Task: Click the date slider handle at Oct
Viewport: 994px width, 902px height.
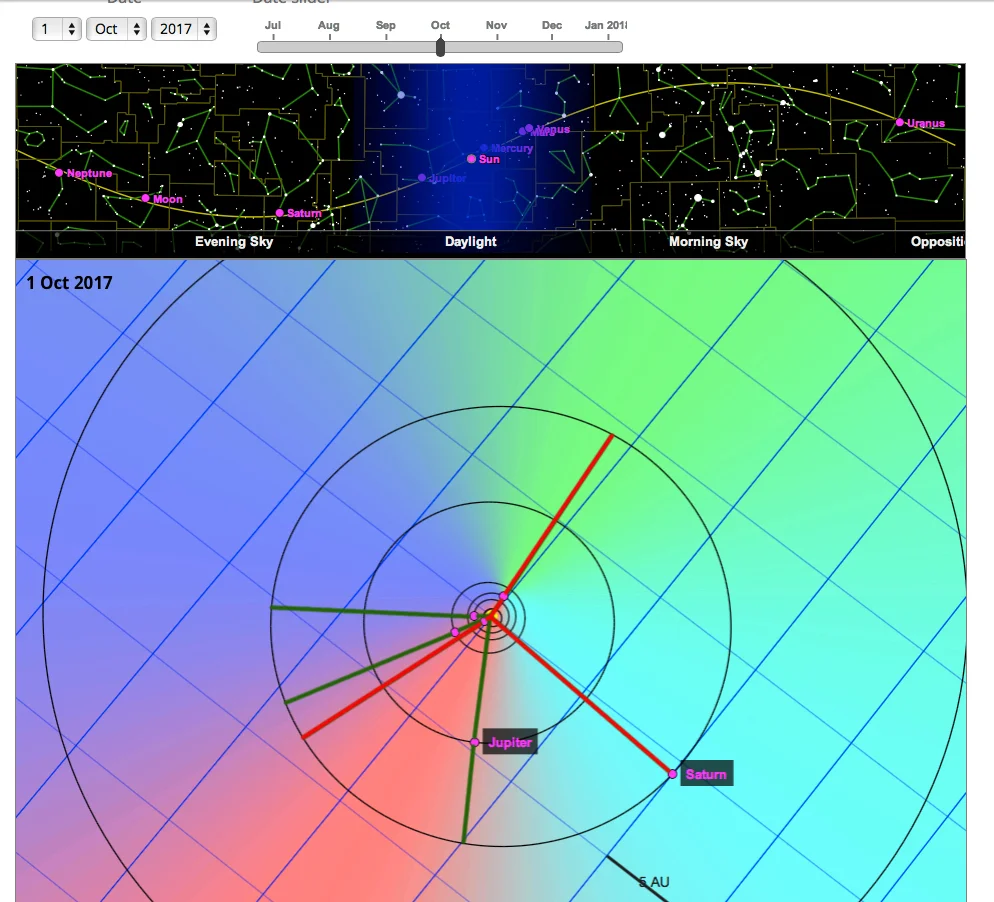Action: click(x=441, y=47)
